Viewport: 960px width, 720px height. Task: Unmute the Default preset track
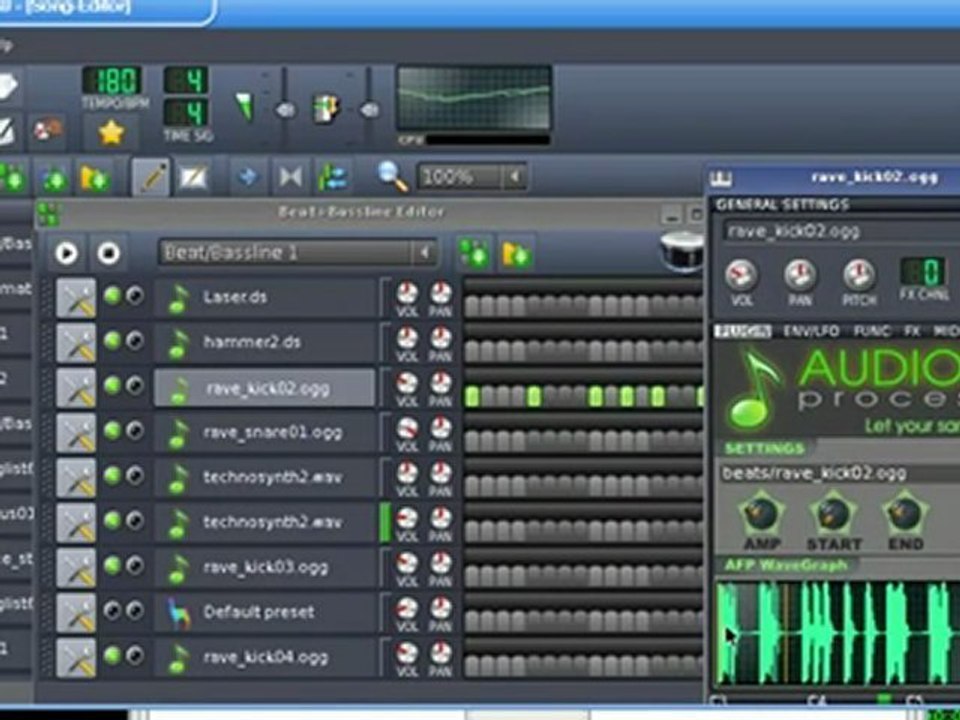112,610
